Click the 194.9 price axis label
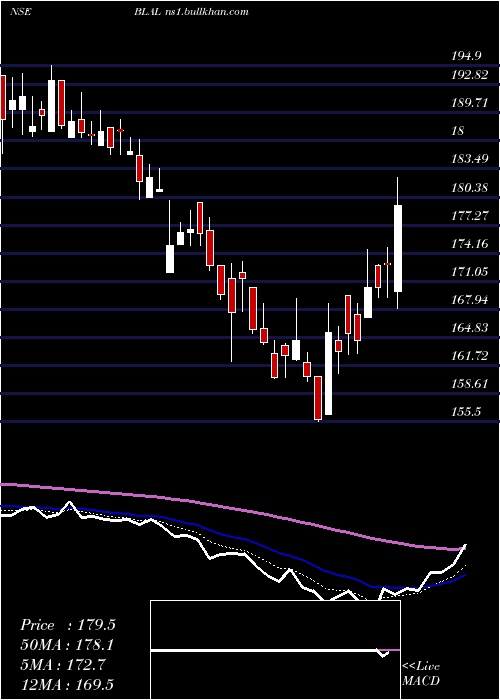The width and height of the screenshot is (500, 700). 466,56
